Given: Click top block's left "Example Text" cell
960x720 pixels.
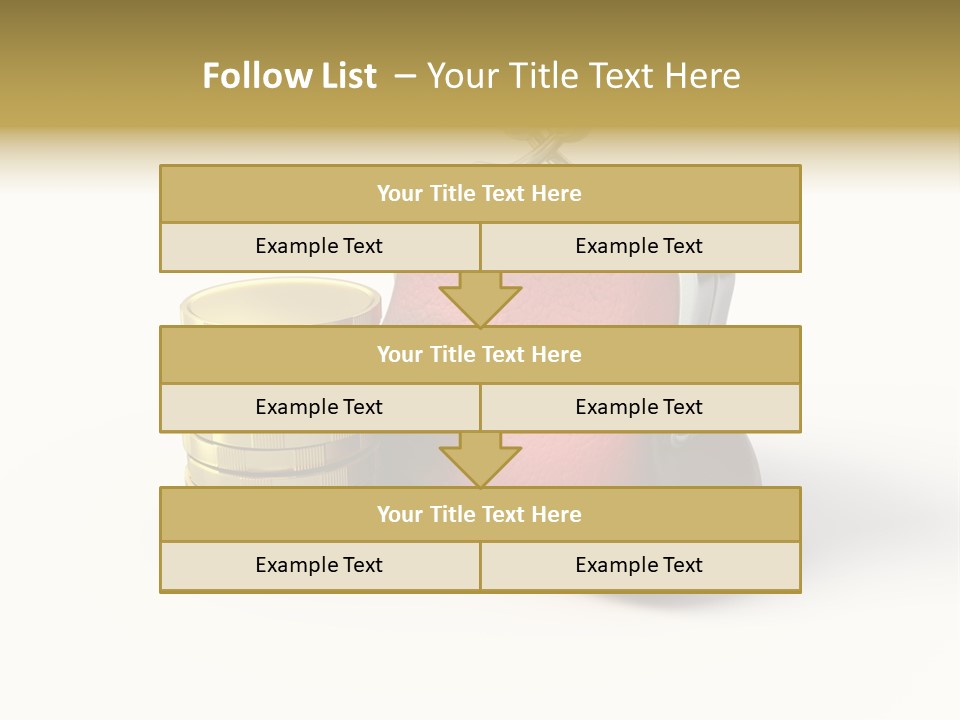Looking at the screenshot, I should pos(319,246).
